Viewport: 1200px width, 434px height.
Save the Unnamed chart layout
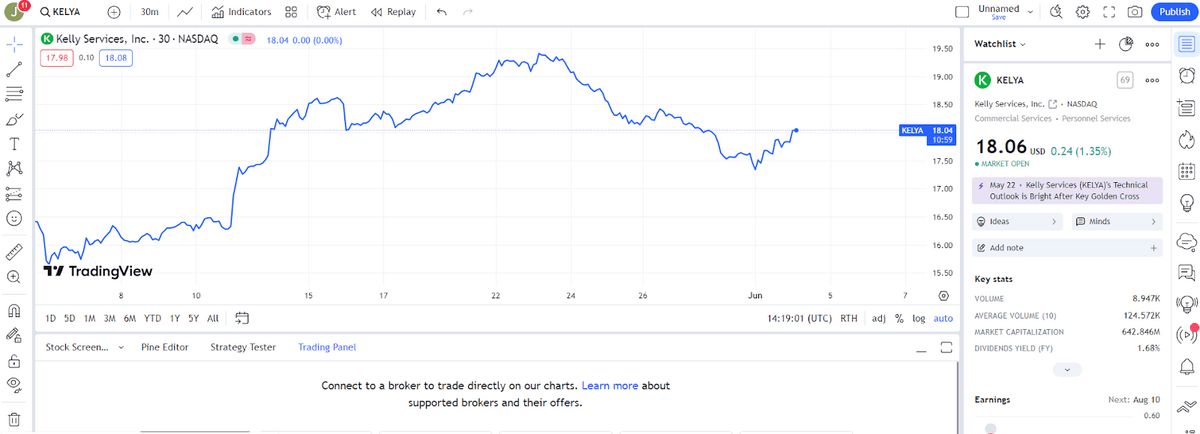point(998,18)
